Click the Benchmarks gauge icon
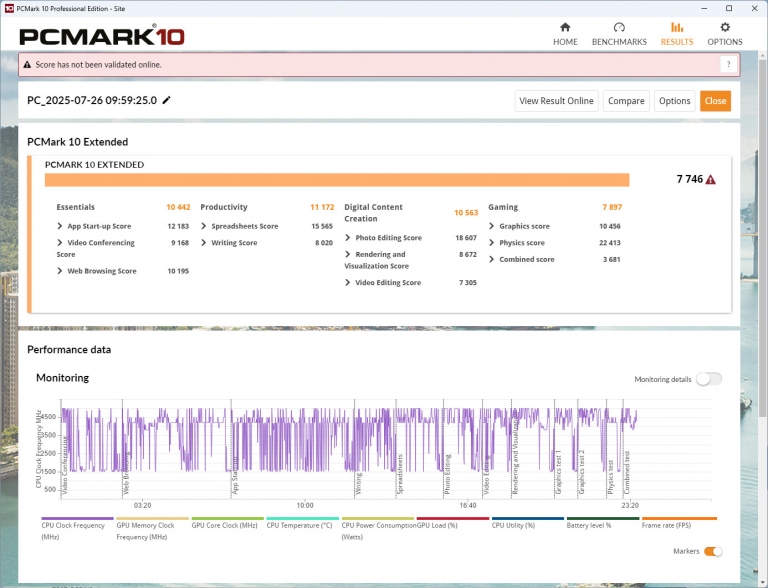The image size is (768, 588). (x=619, y=27)
